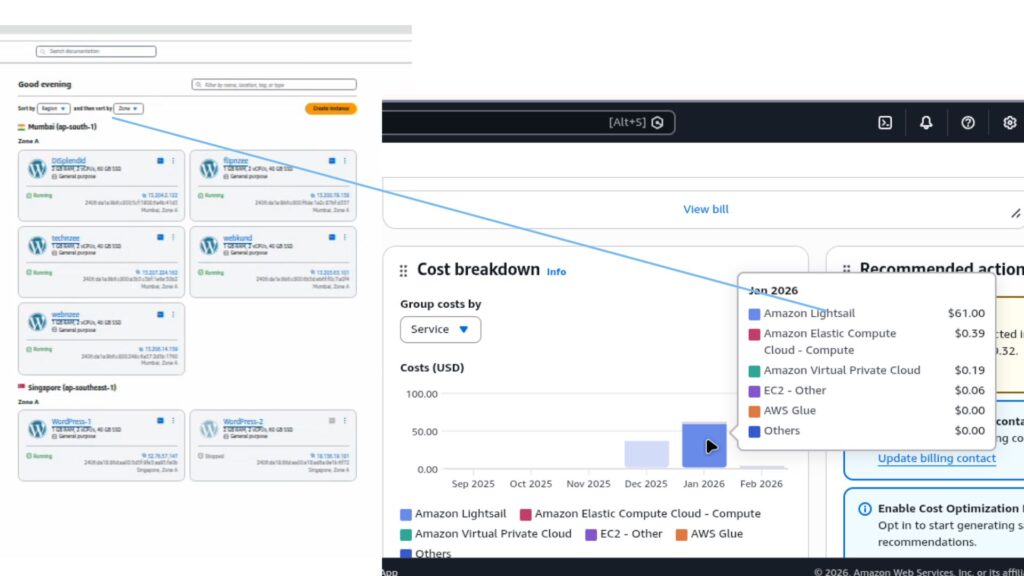Image resolution: width=1024 pixels, height=576 pixels.
Task: Click the WordPress logo on technzee instance
Action: 37,245
